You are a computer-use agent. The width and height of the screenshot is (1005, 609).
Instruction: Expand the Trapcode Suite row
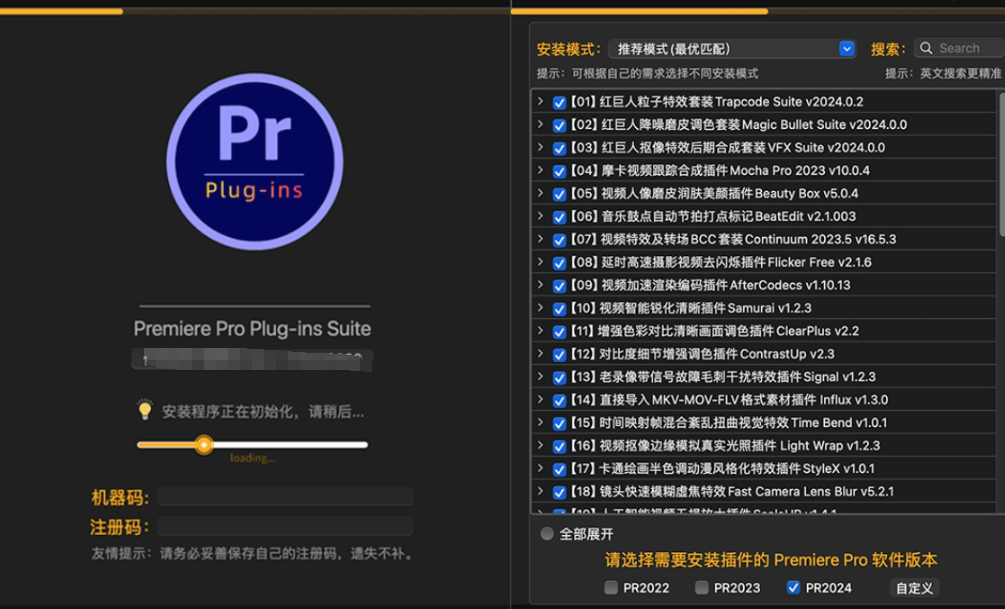pos(540,101)
